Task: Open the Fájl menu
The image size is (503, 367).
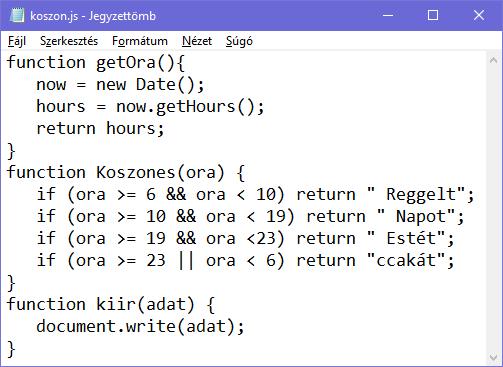Action: point(17,41)
